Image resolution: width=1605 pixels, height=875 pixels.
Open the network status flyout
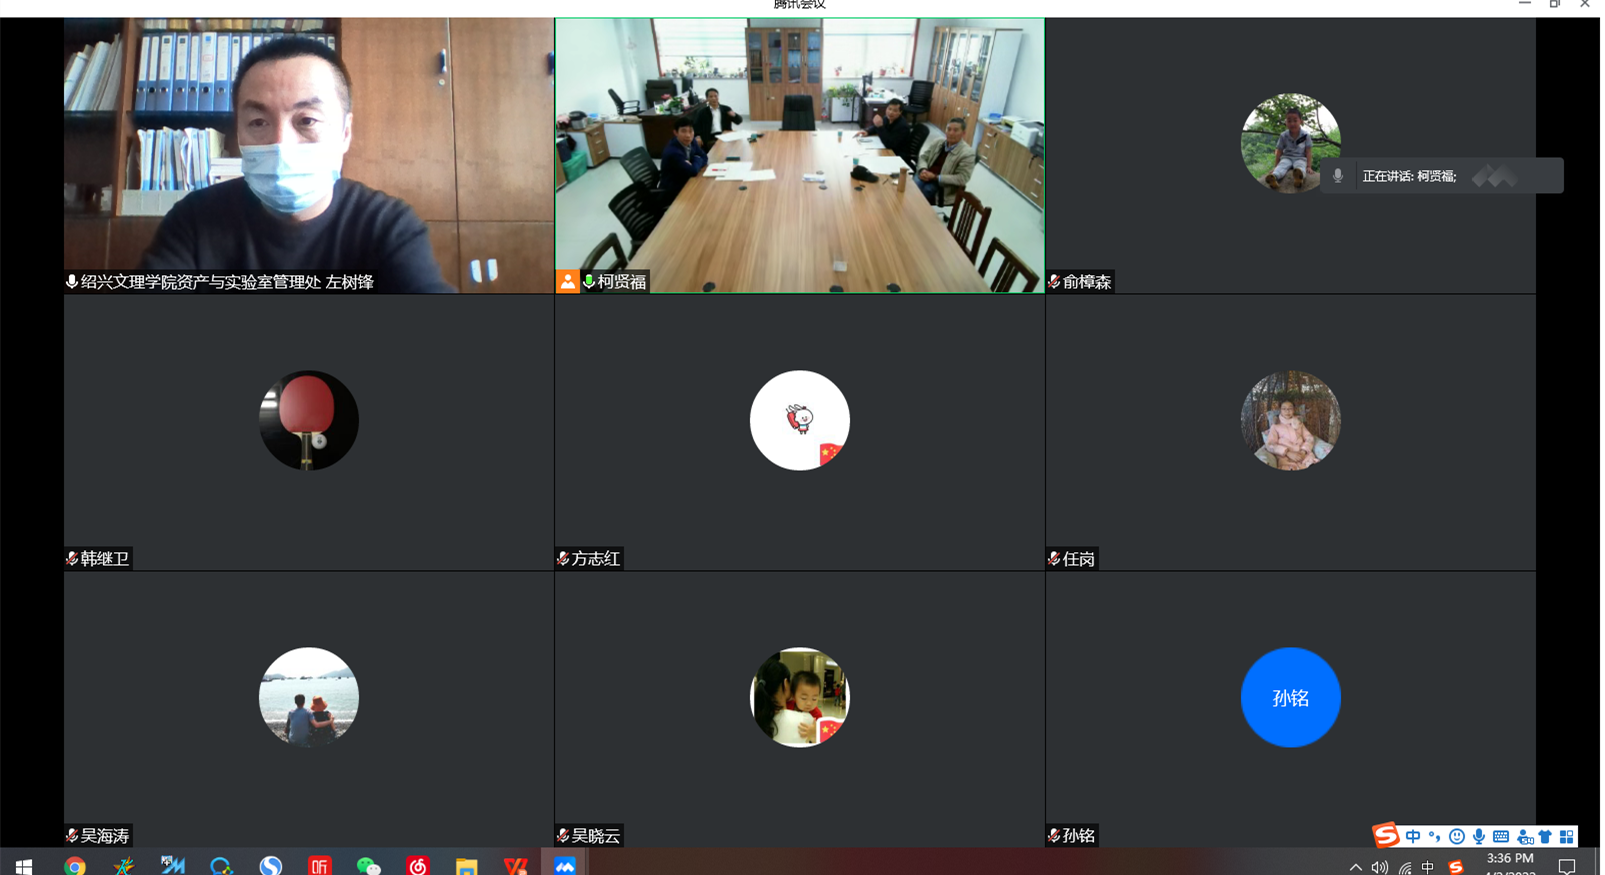point(1404,867)
